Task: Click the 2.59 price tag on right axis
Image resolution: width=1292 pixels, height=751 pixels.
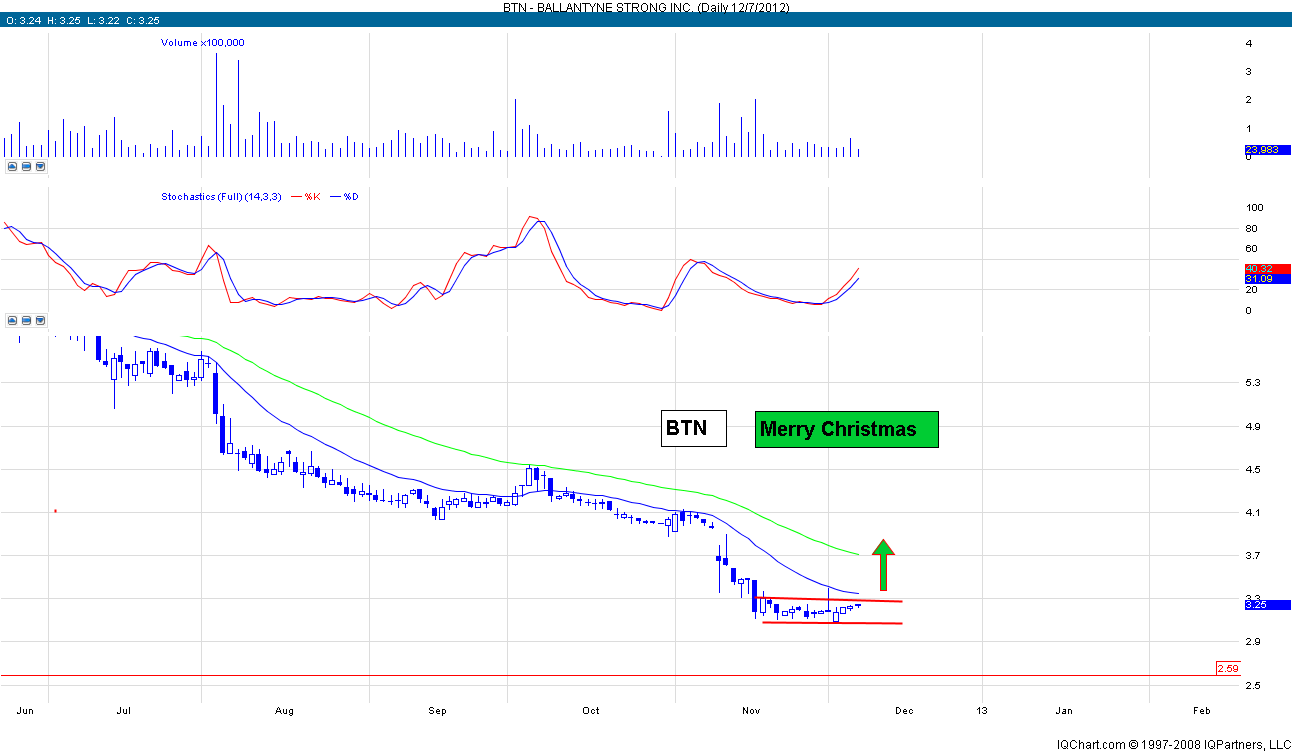Action: 1227,668
